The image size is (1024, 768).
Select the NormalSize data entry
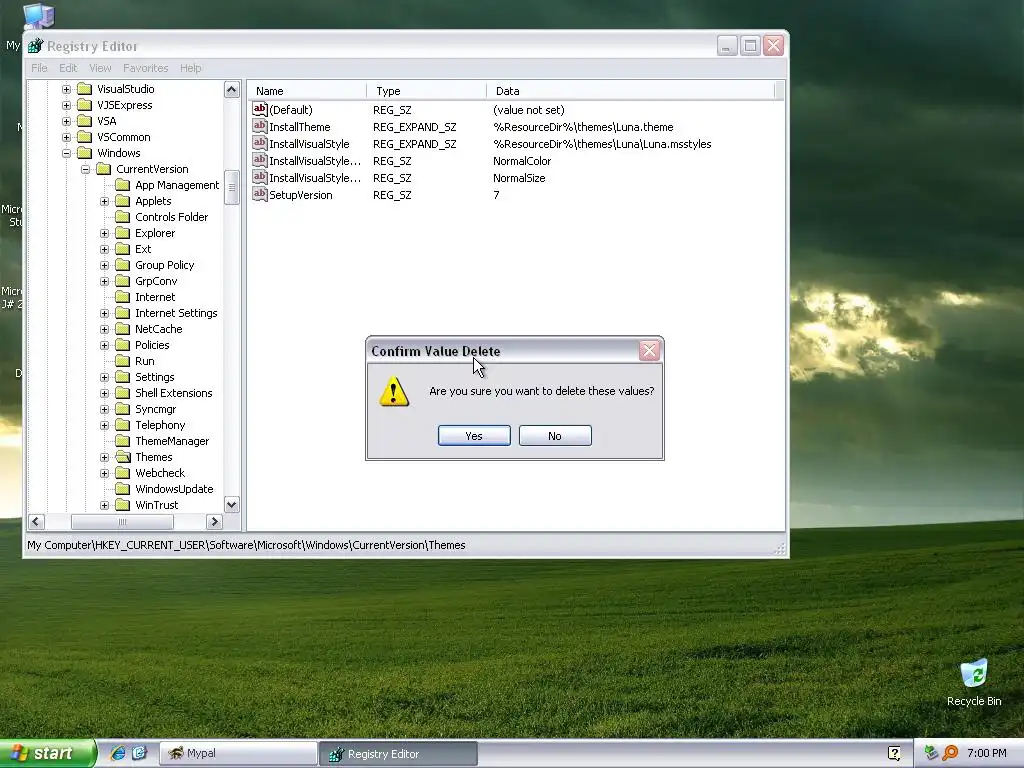pyautogui.click(x=519, y=178)
